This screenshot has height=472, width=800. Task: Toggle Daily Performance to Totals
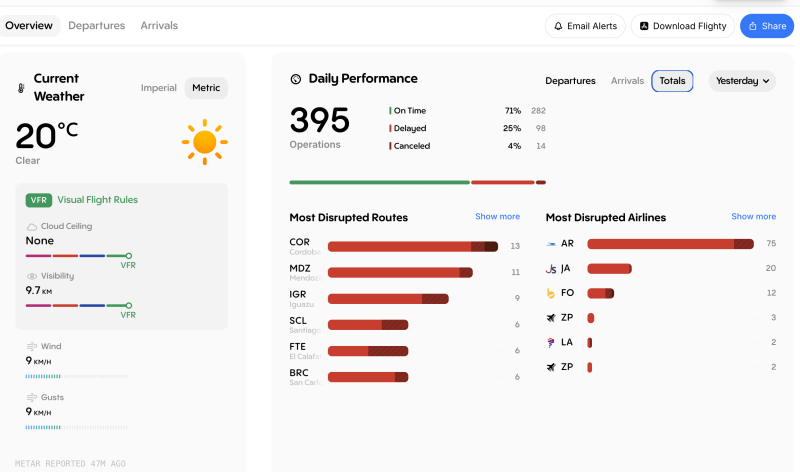coord(672,81)
